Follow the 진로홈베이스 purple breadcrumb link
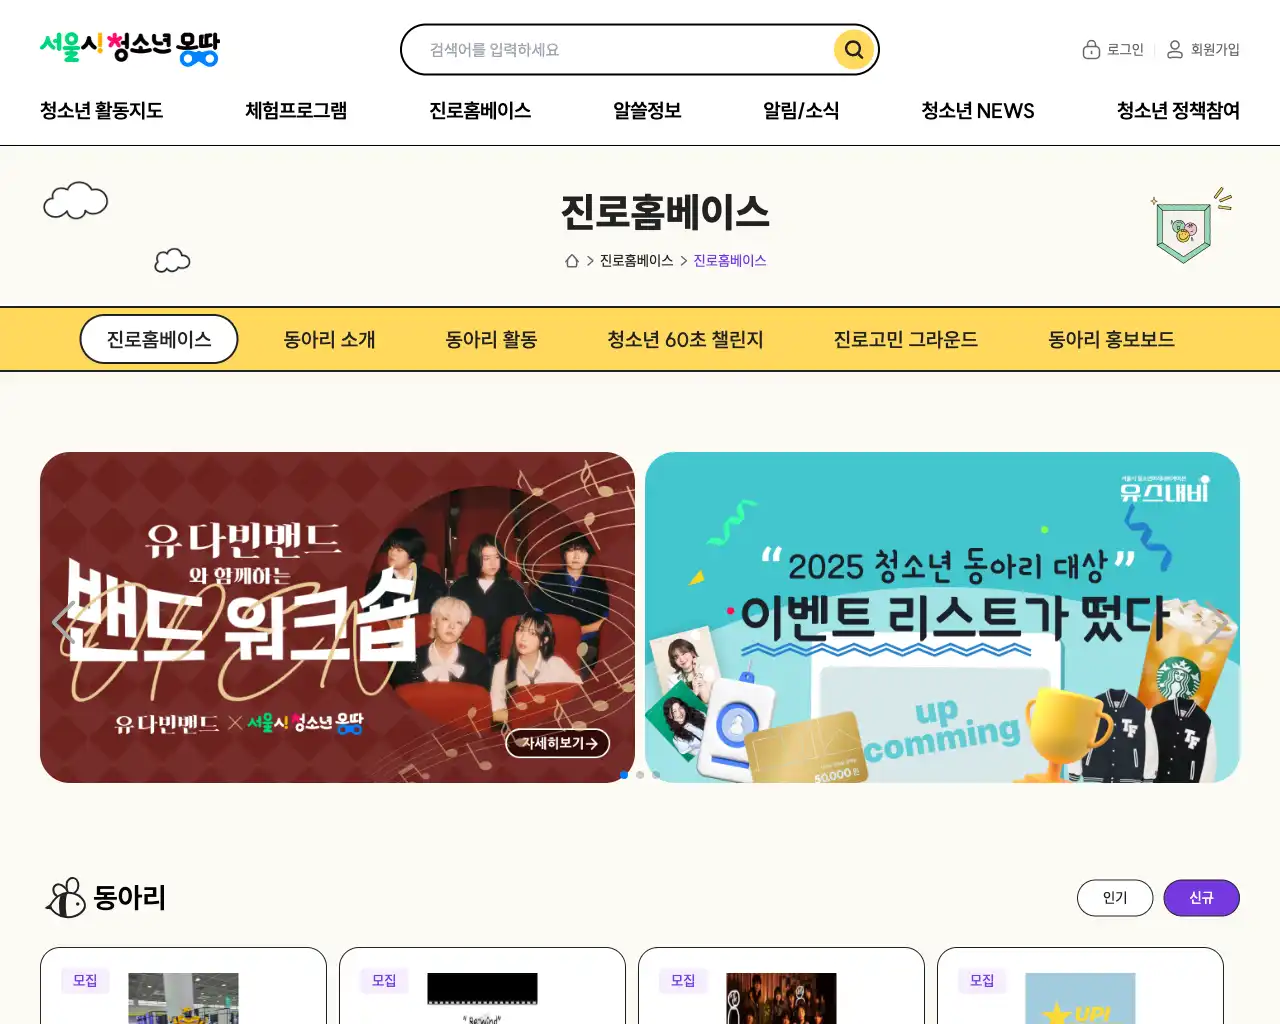Image resolution: width=1280 pixels, height=1024 pixels. 730,261
